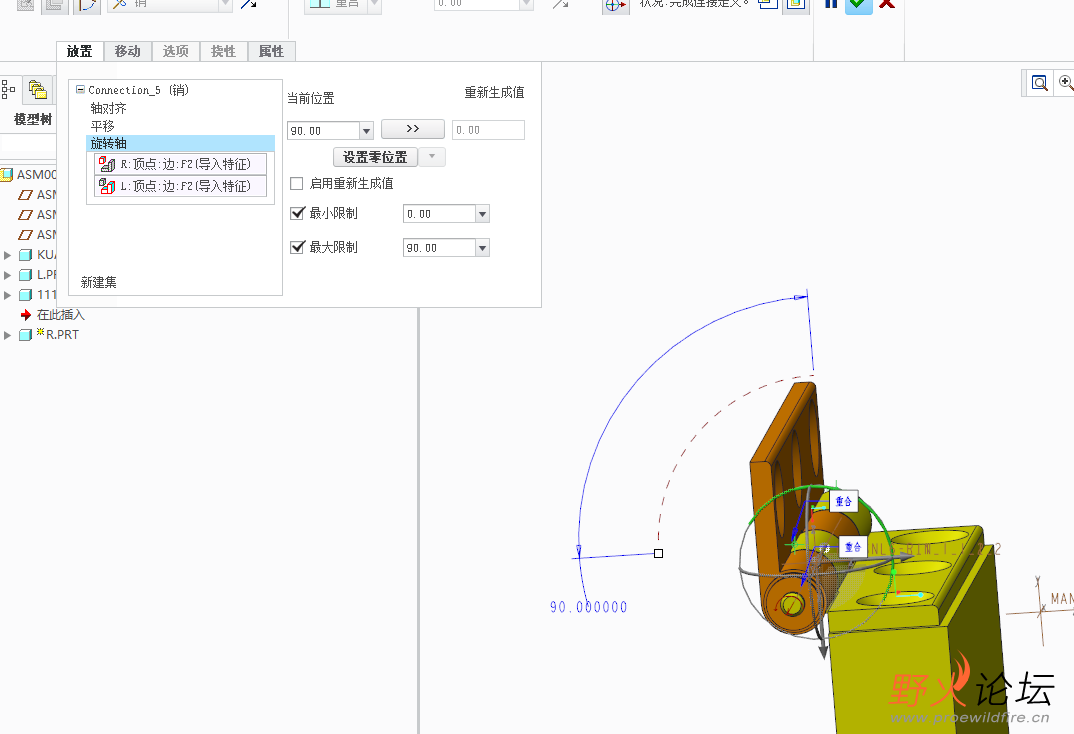
Task: Switch to the 放置 tab
Action: (79, 51)
